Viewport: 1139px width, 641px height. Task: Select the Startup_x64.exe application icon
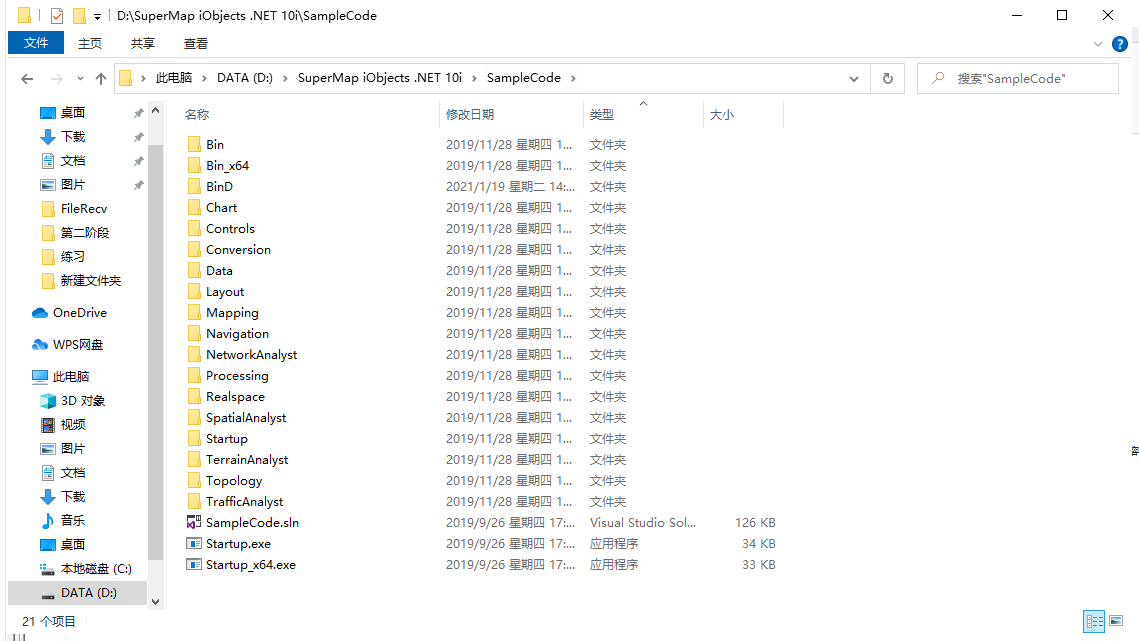coord(194,564)
